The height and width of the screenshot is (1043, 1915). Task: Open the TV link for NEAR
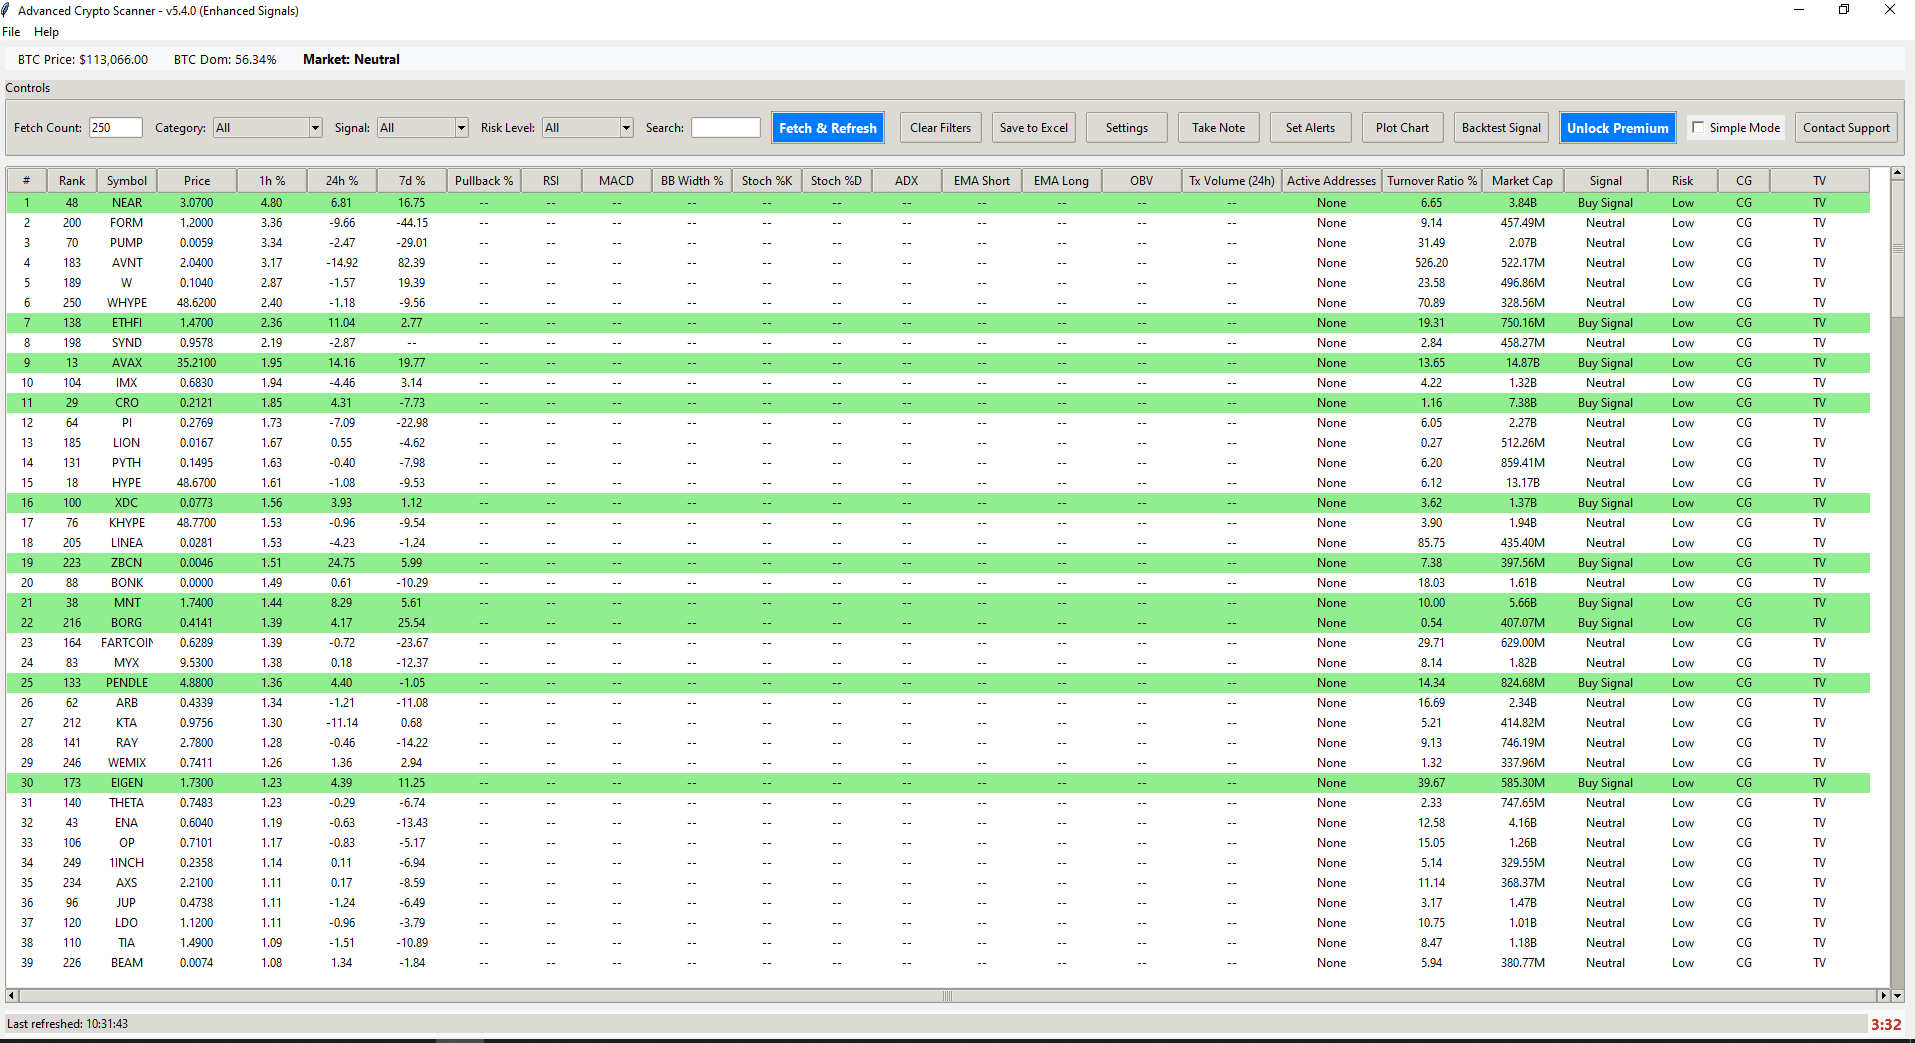(x=1818, y=202)
